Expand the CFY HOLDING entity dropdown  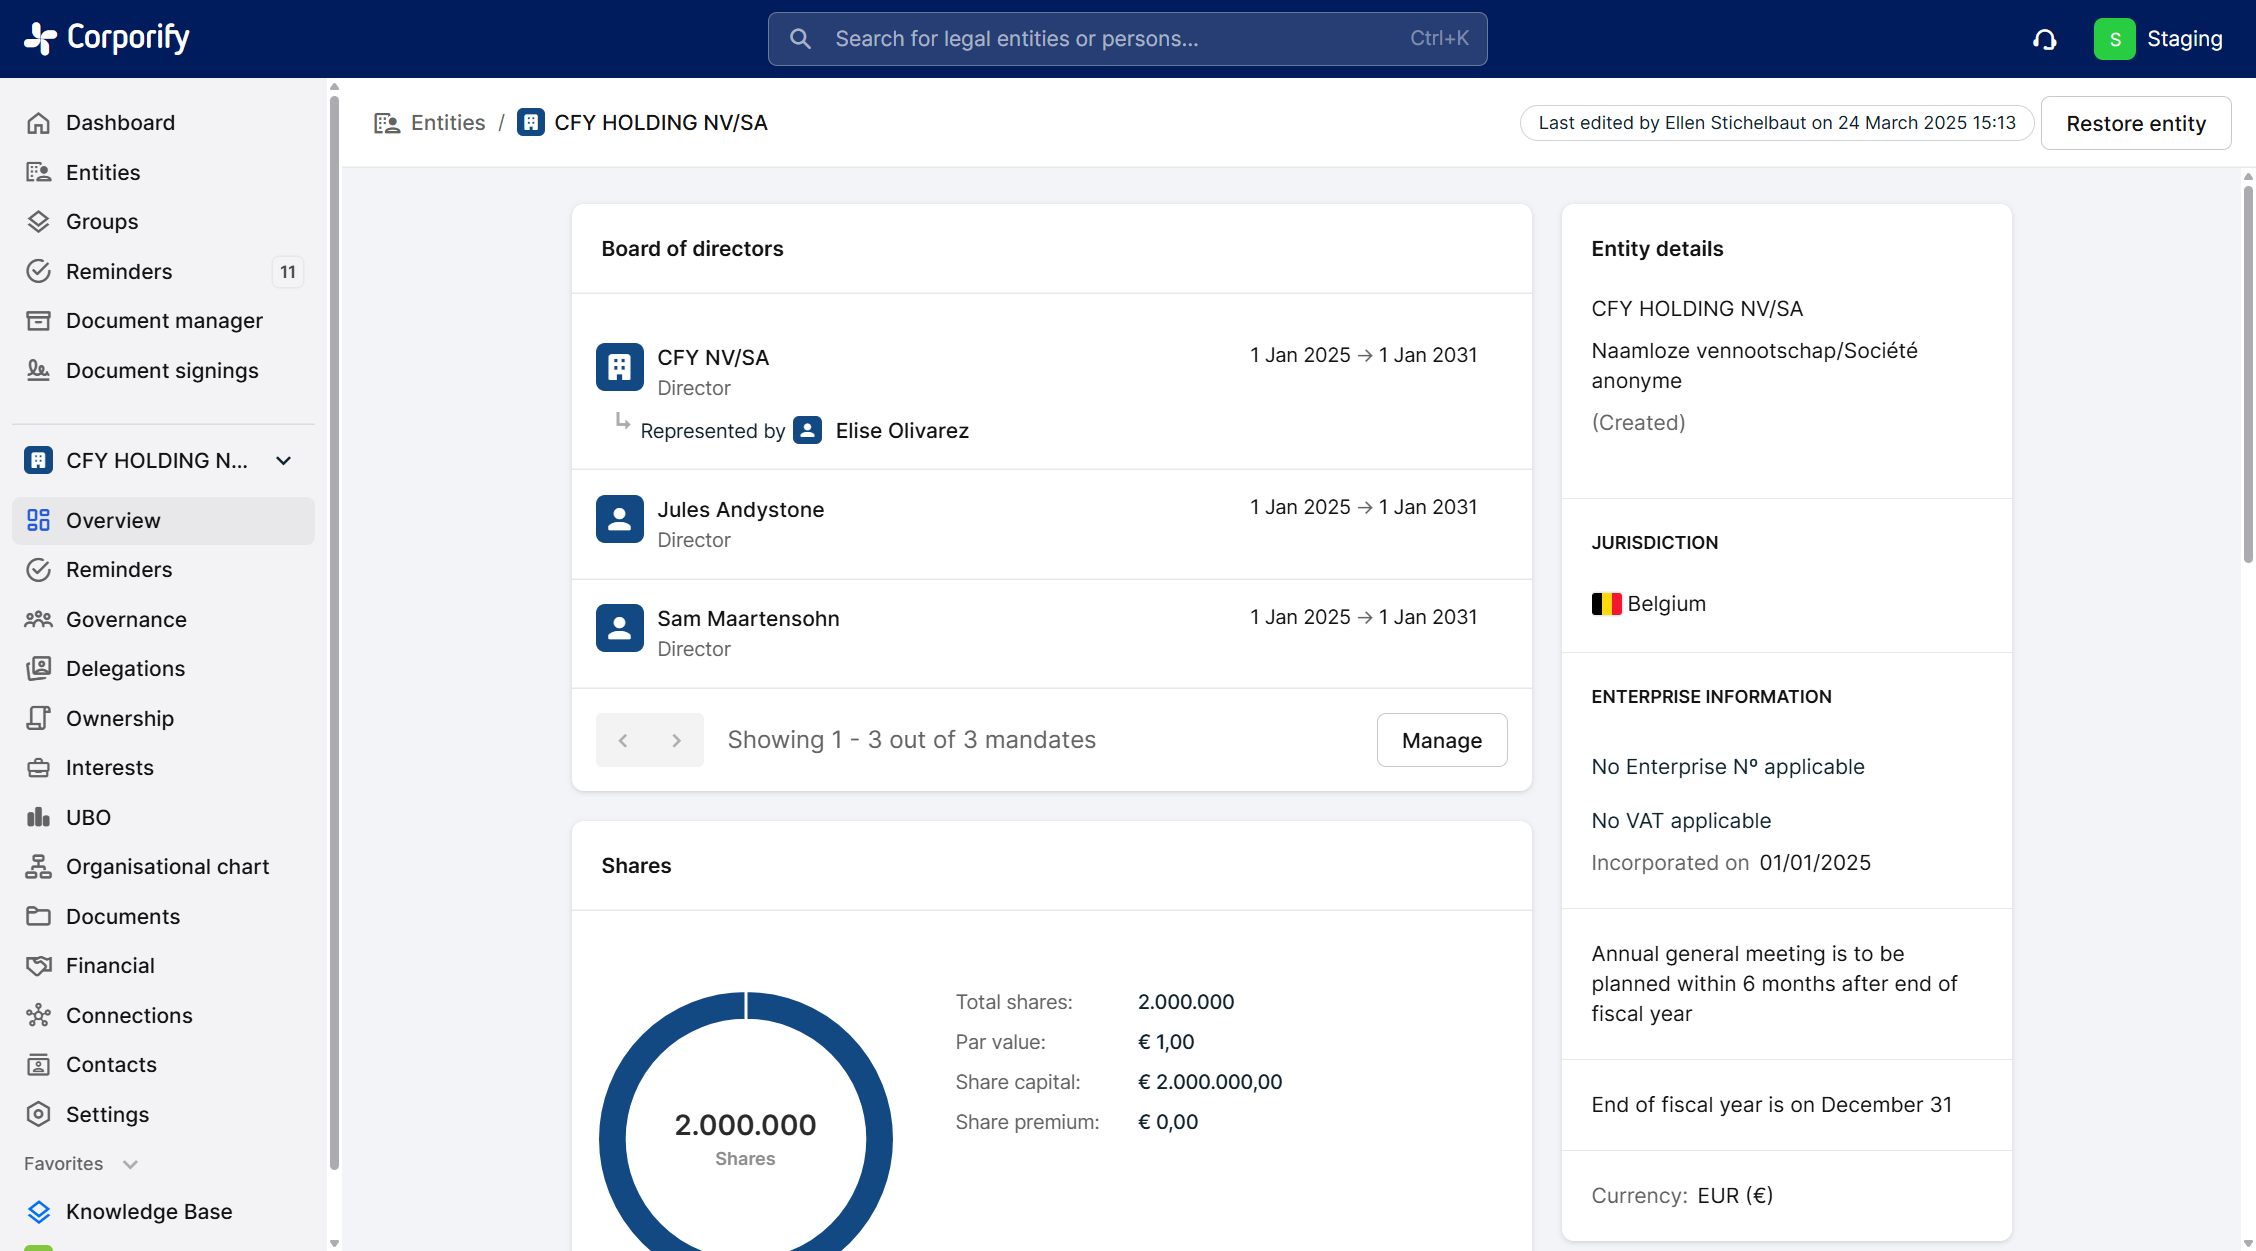[x=284, y=461]
